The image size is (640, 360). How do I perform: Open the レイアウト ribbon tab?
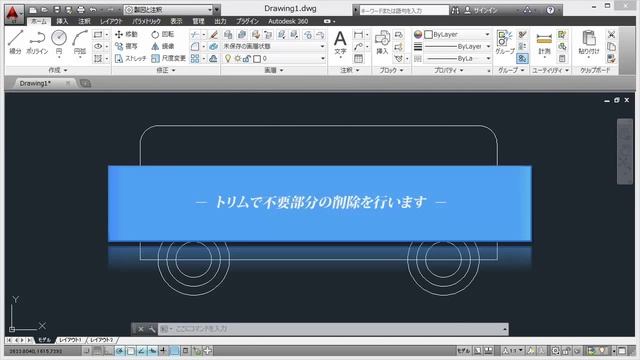111,21
